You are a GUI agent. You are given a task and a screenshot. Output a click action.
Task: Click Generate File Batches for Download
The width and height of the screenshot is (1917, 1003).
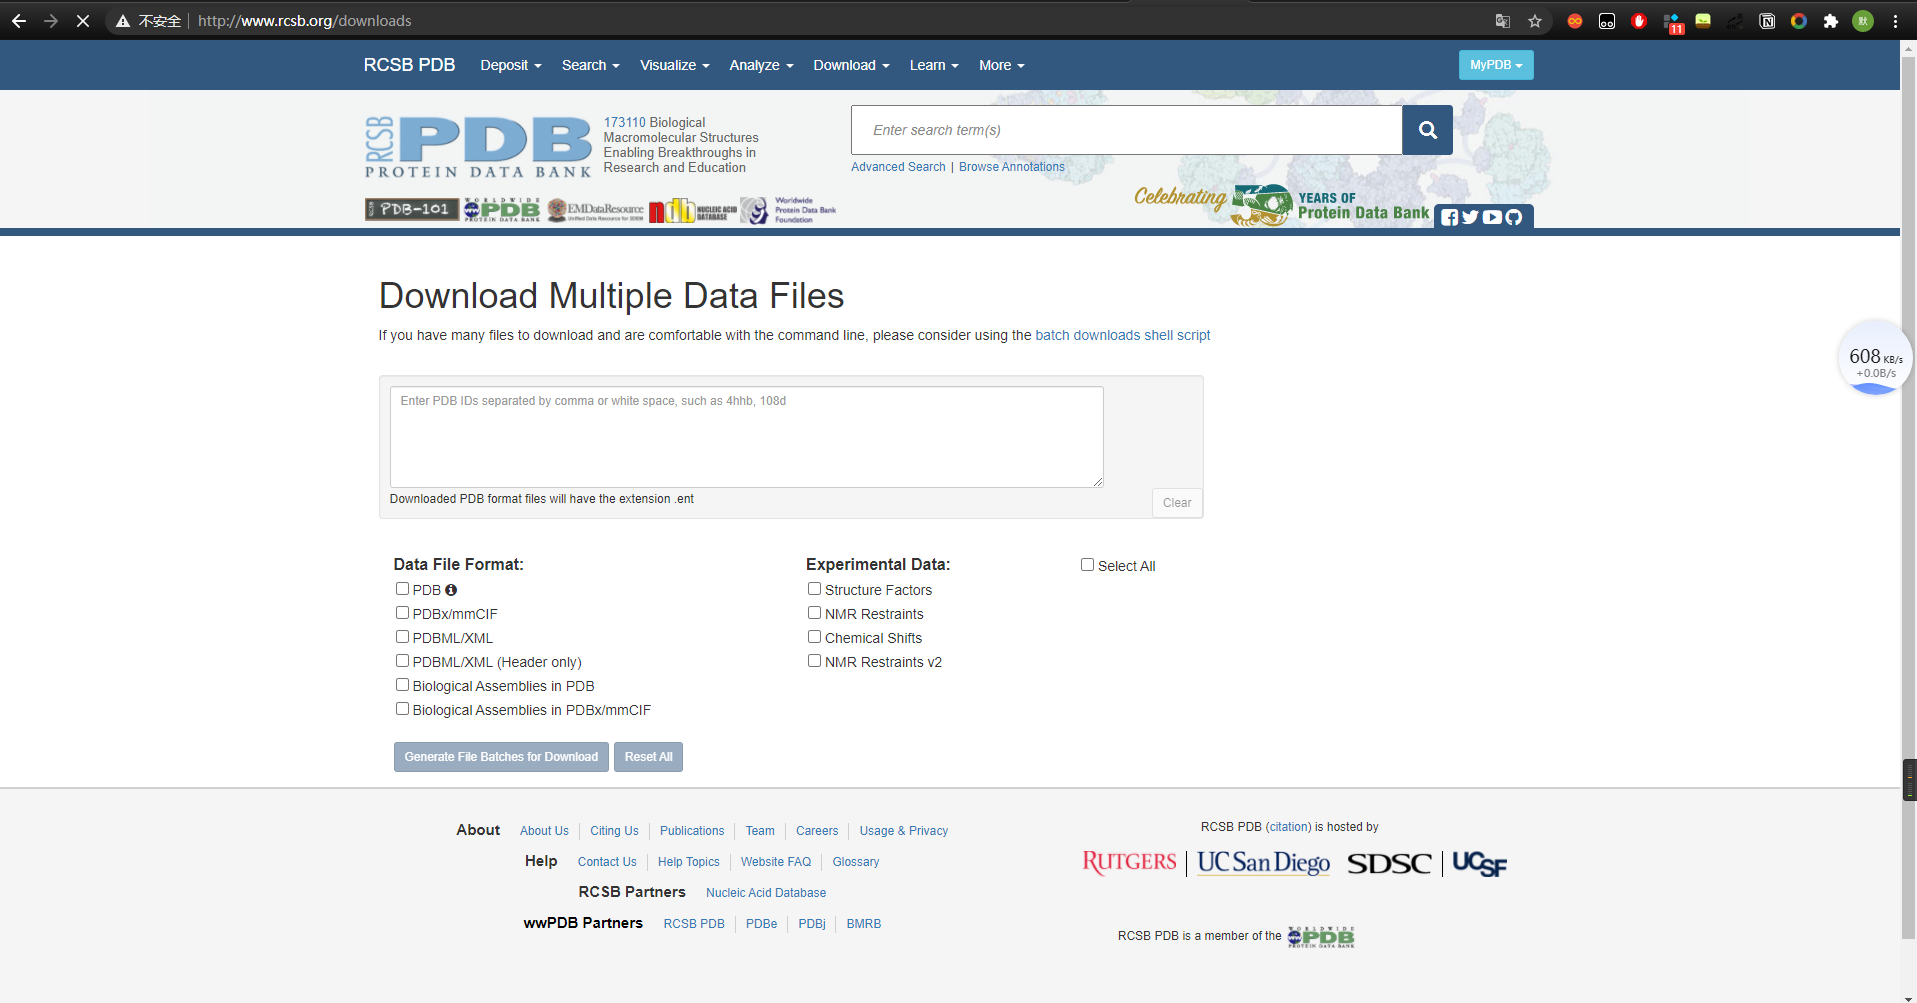(501, 757)
